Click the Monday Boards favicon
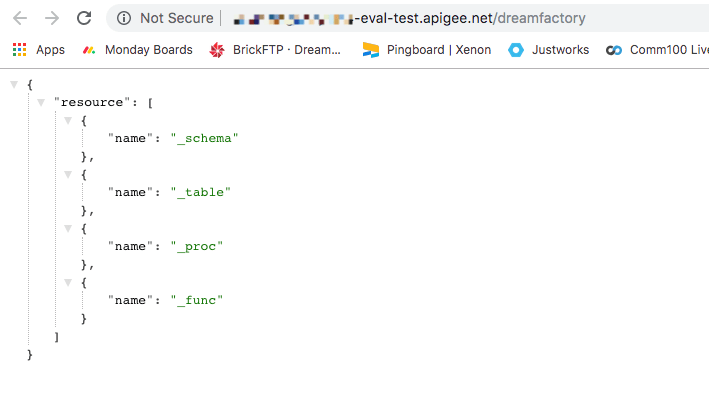This screenshot has width=709, height=412. pos(89,50)
